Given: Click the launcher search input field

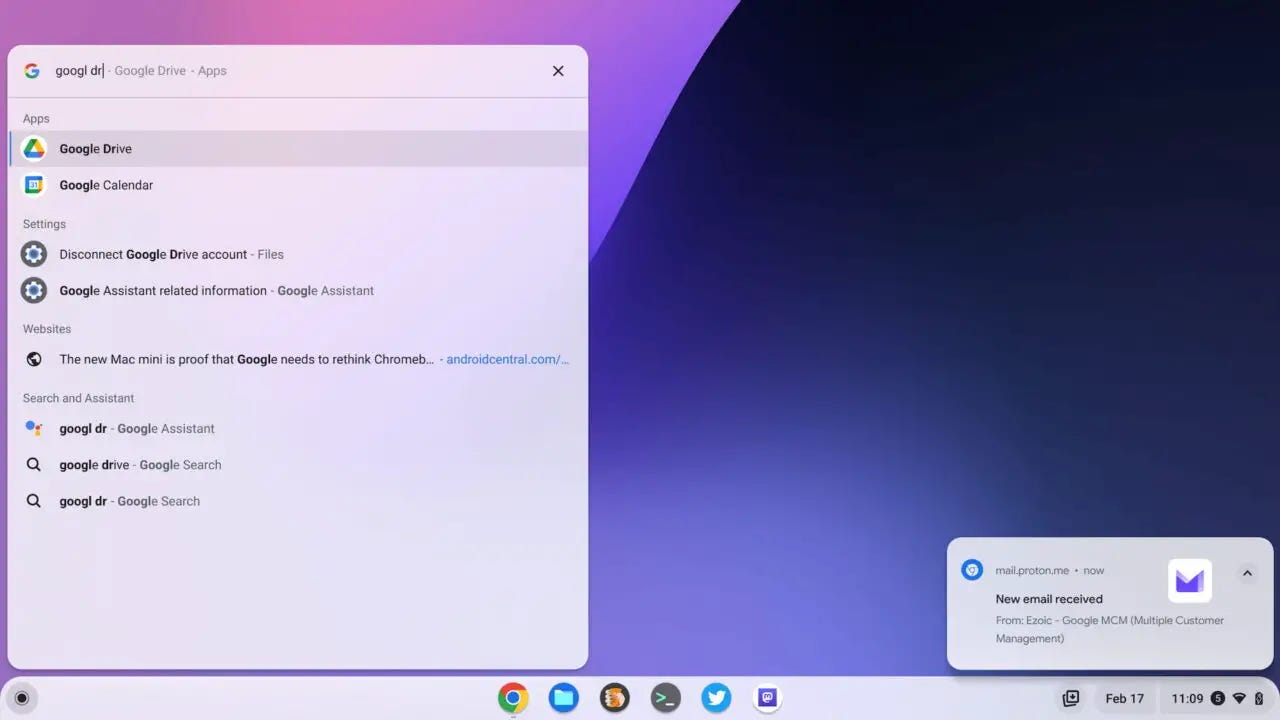Looking at the screenshot, I should point(296,71).
